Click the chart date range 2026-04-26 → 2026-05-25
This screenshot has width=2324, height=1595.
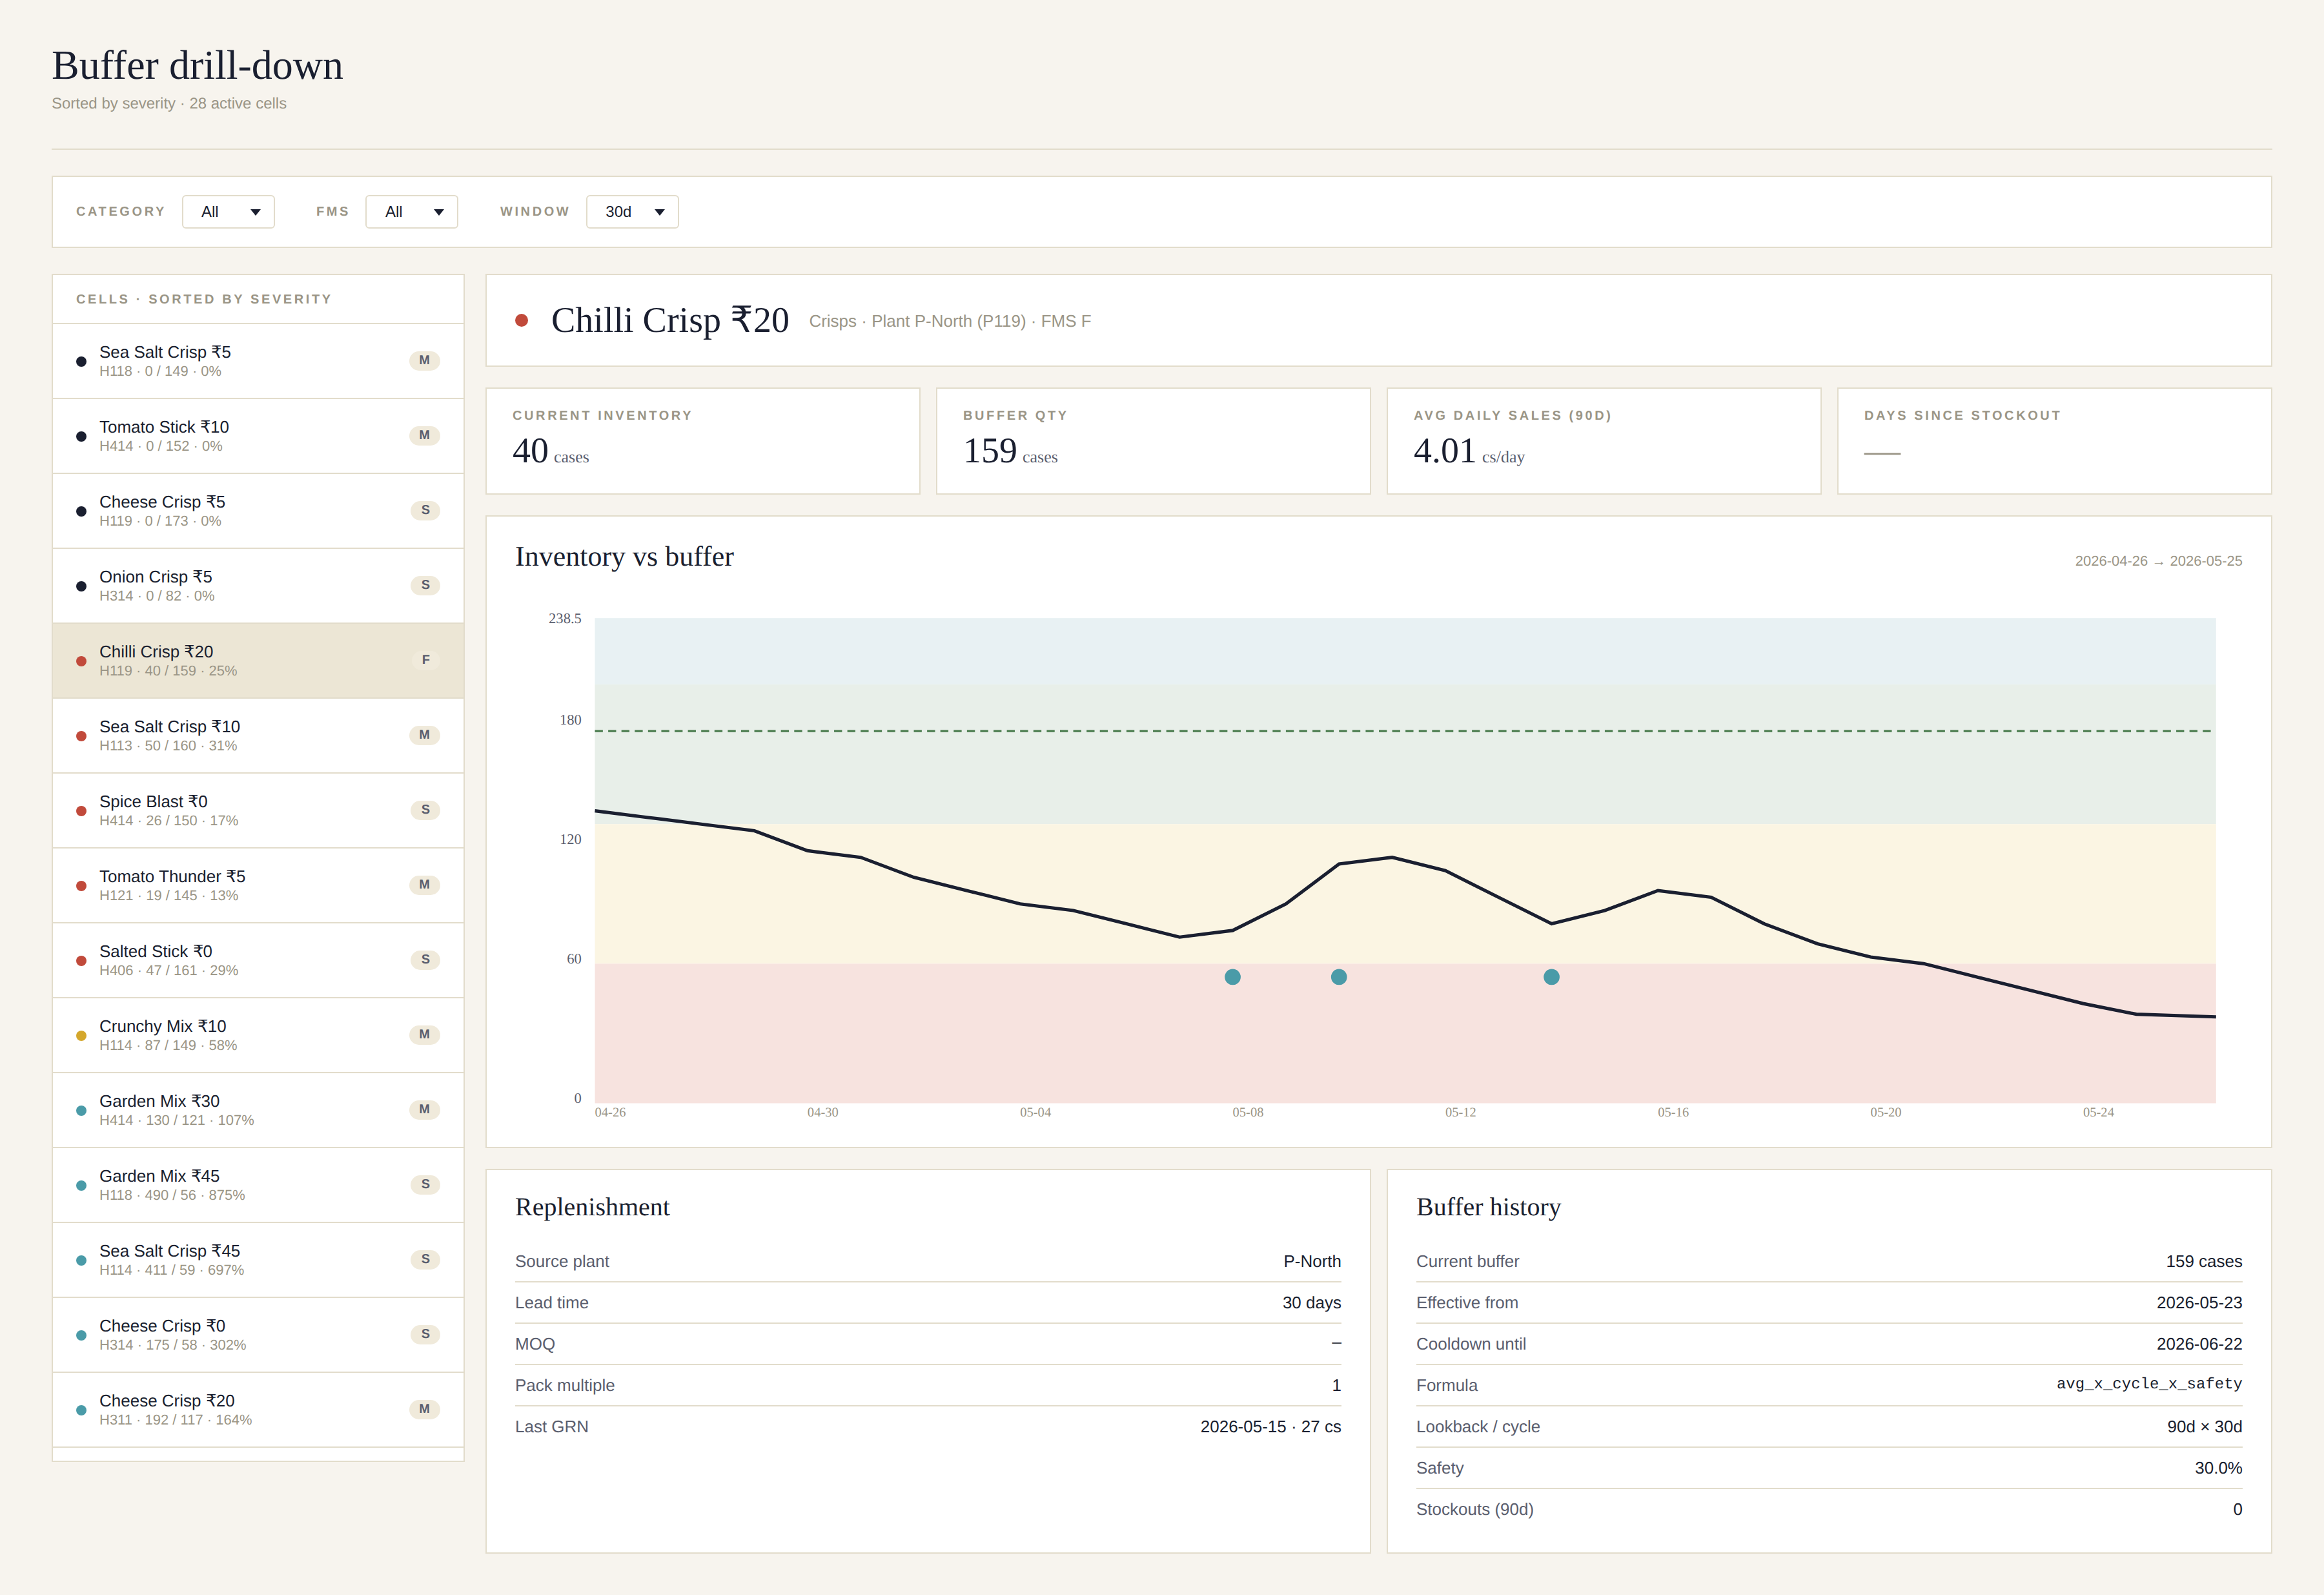tap(2158, 561)
